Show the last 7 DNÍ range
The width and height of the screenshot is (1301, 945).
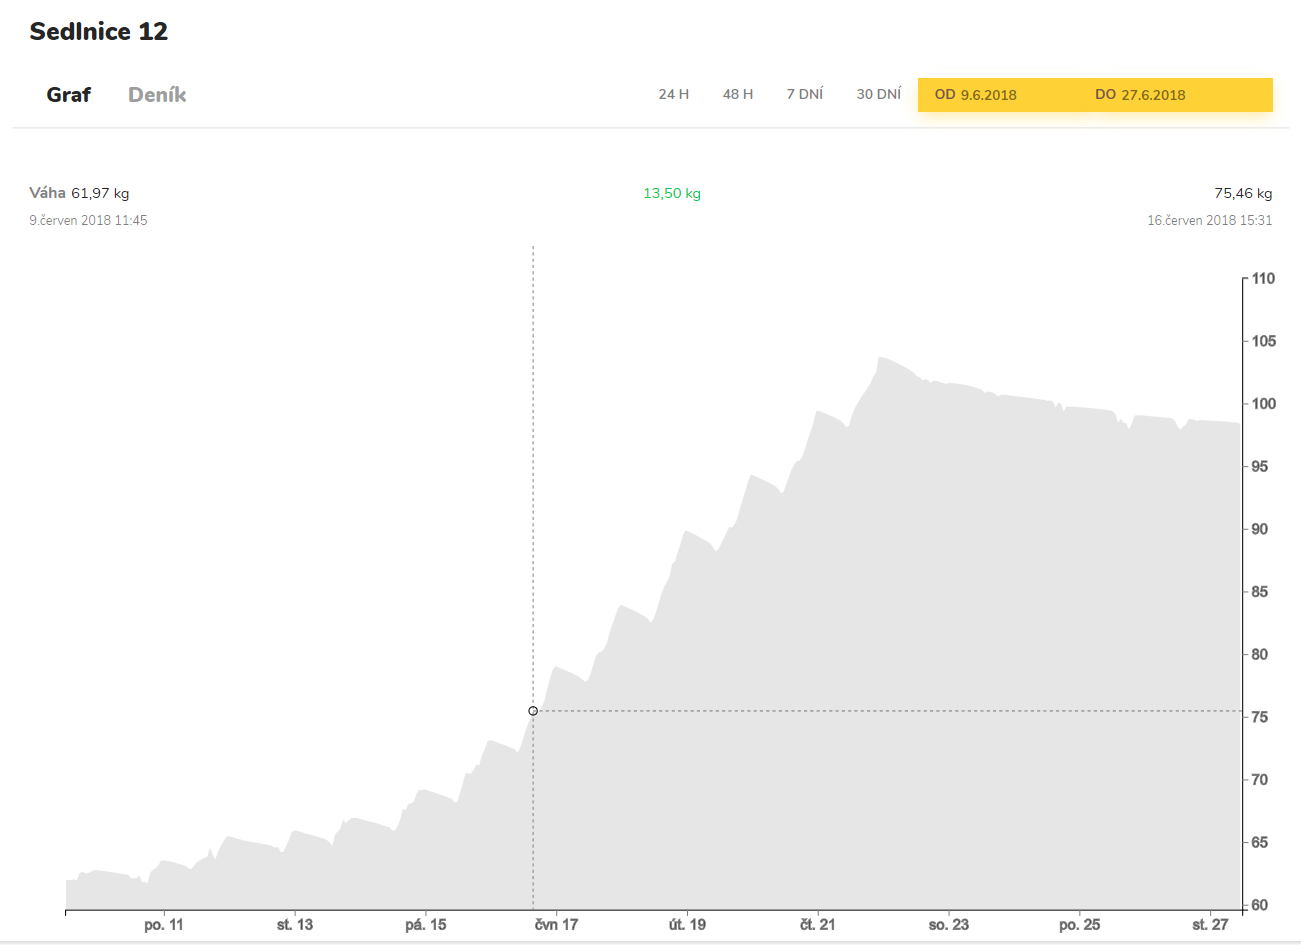805,94
